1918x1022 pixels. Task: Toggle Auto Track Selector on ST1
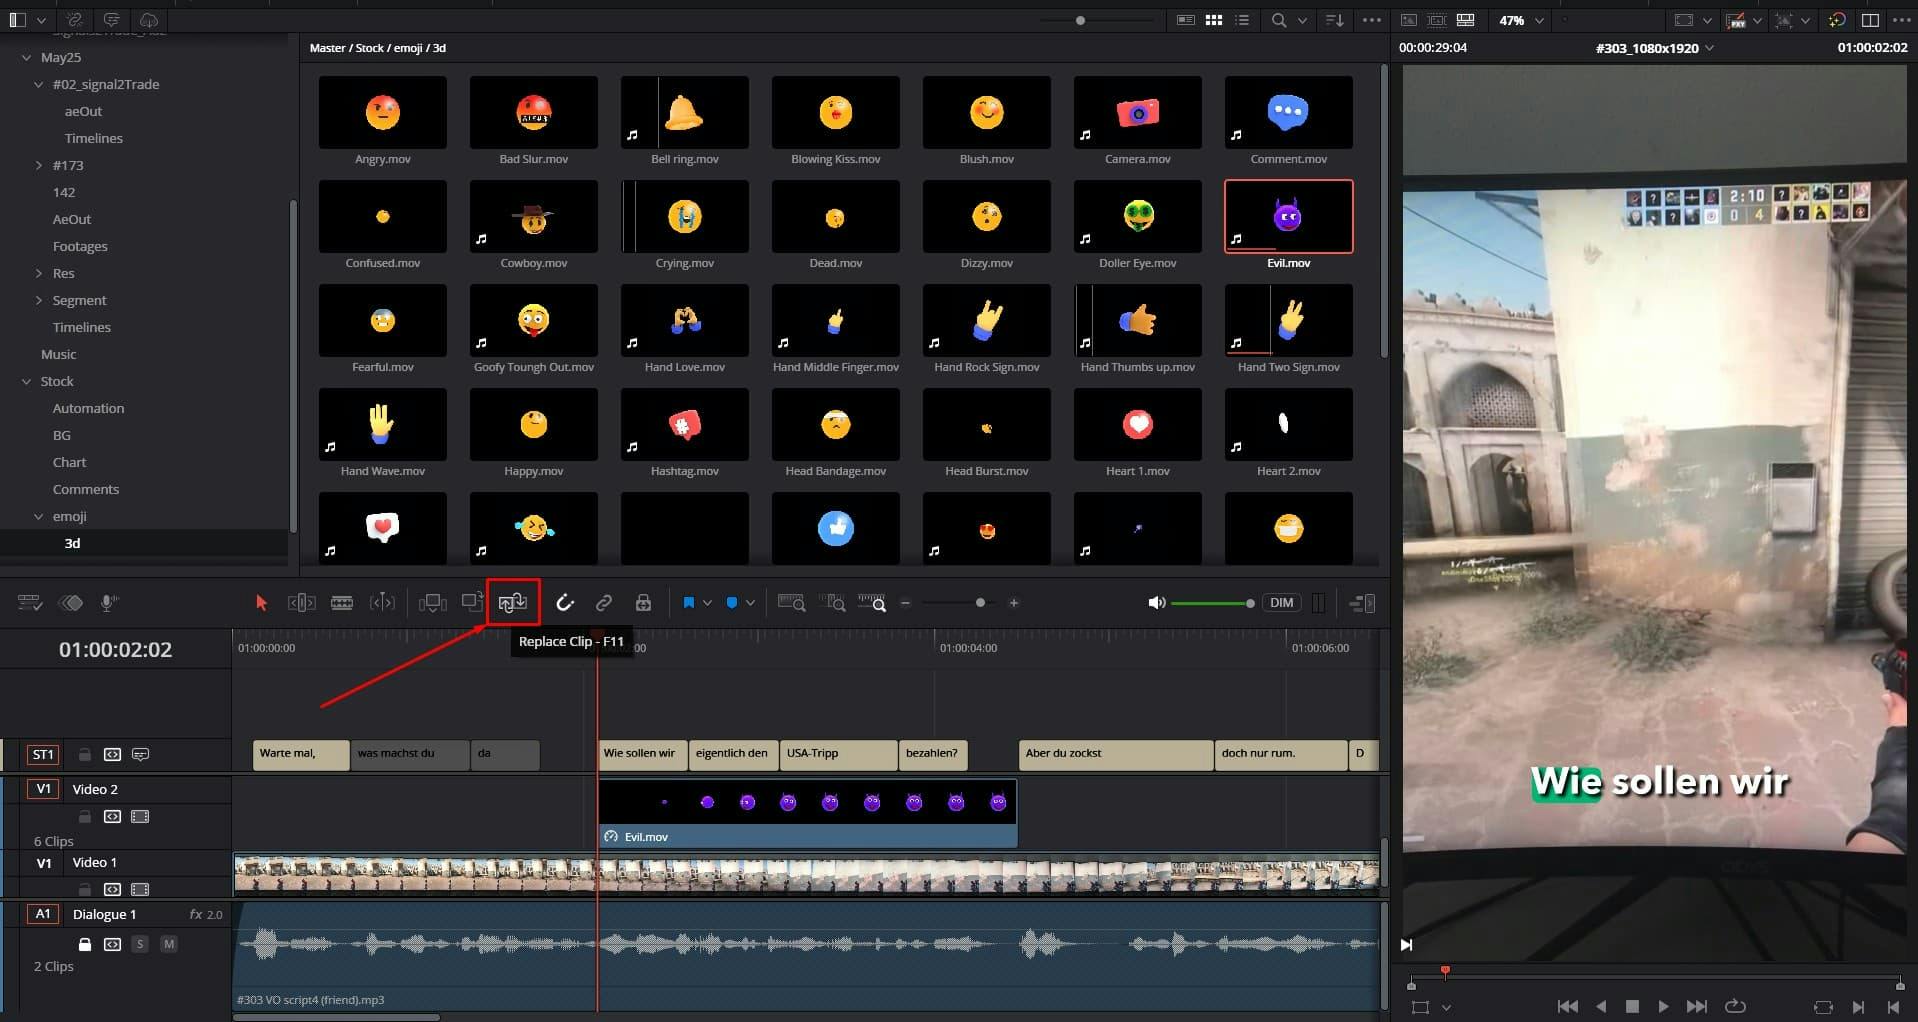[x=112, y=755]
